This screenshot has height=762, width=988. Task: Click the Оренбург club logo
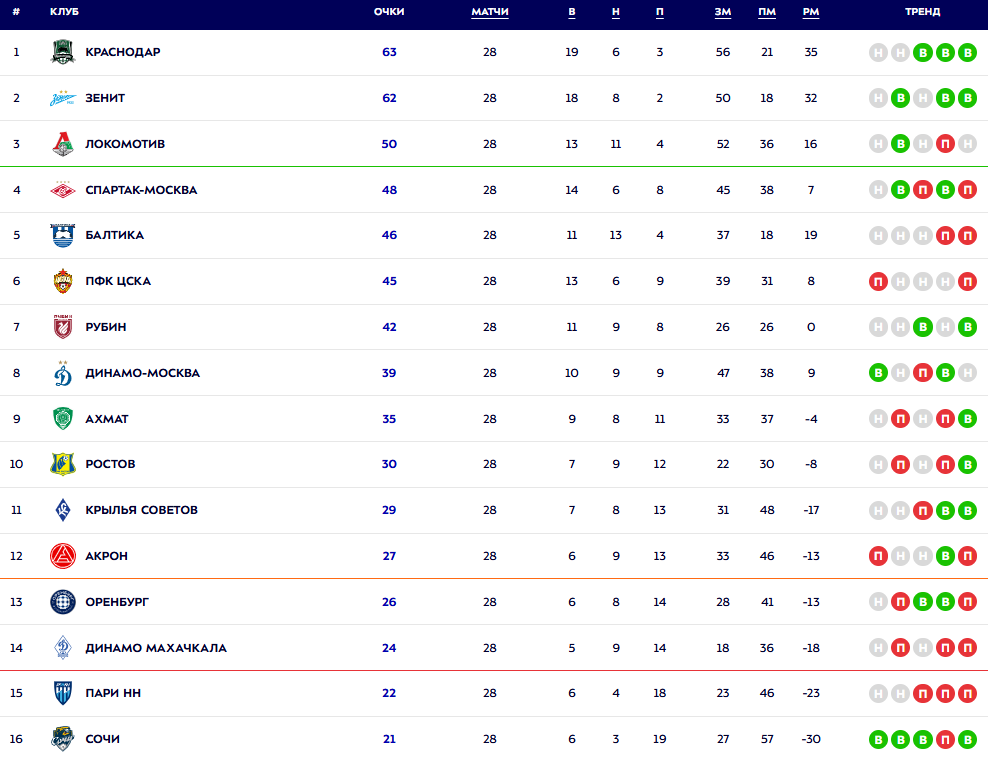pos(62,602)
